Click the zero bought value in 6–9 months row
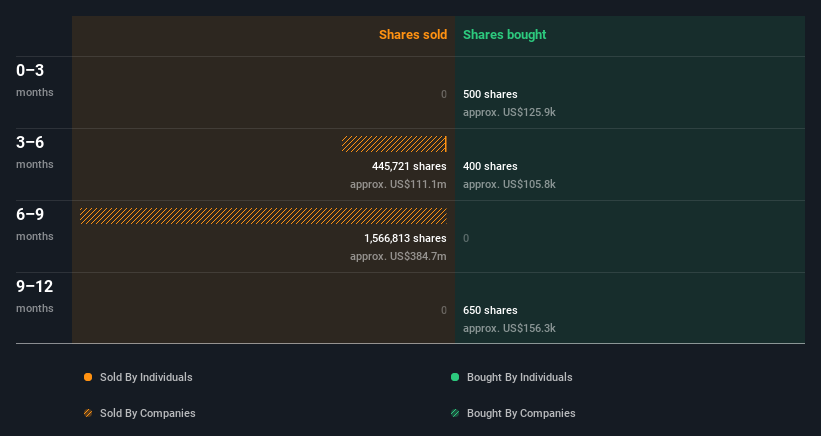 tap(466, 238)
